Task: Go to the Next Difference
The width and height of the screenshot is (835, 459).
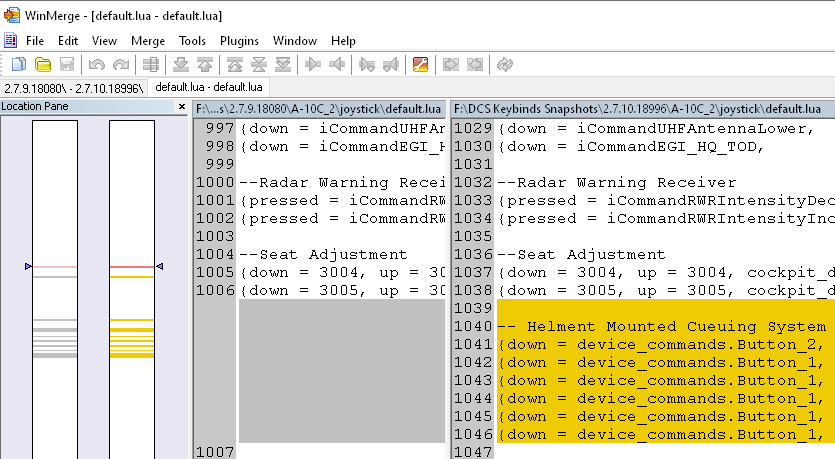Action: coord(181,65)
